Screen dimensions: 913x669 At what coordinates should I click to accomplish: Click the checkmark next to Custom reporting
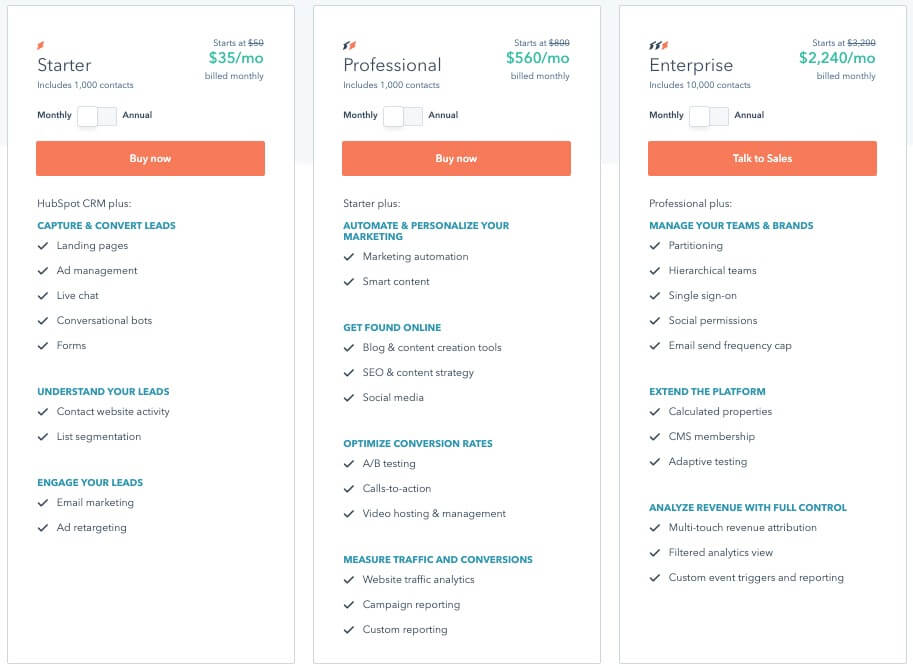(350, 630)
